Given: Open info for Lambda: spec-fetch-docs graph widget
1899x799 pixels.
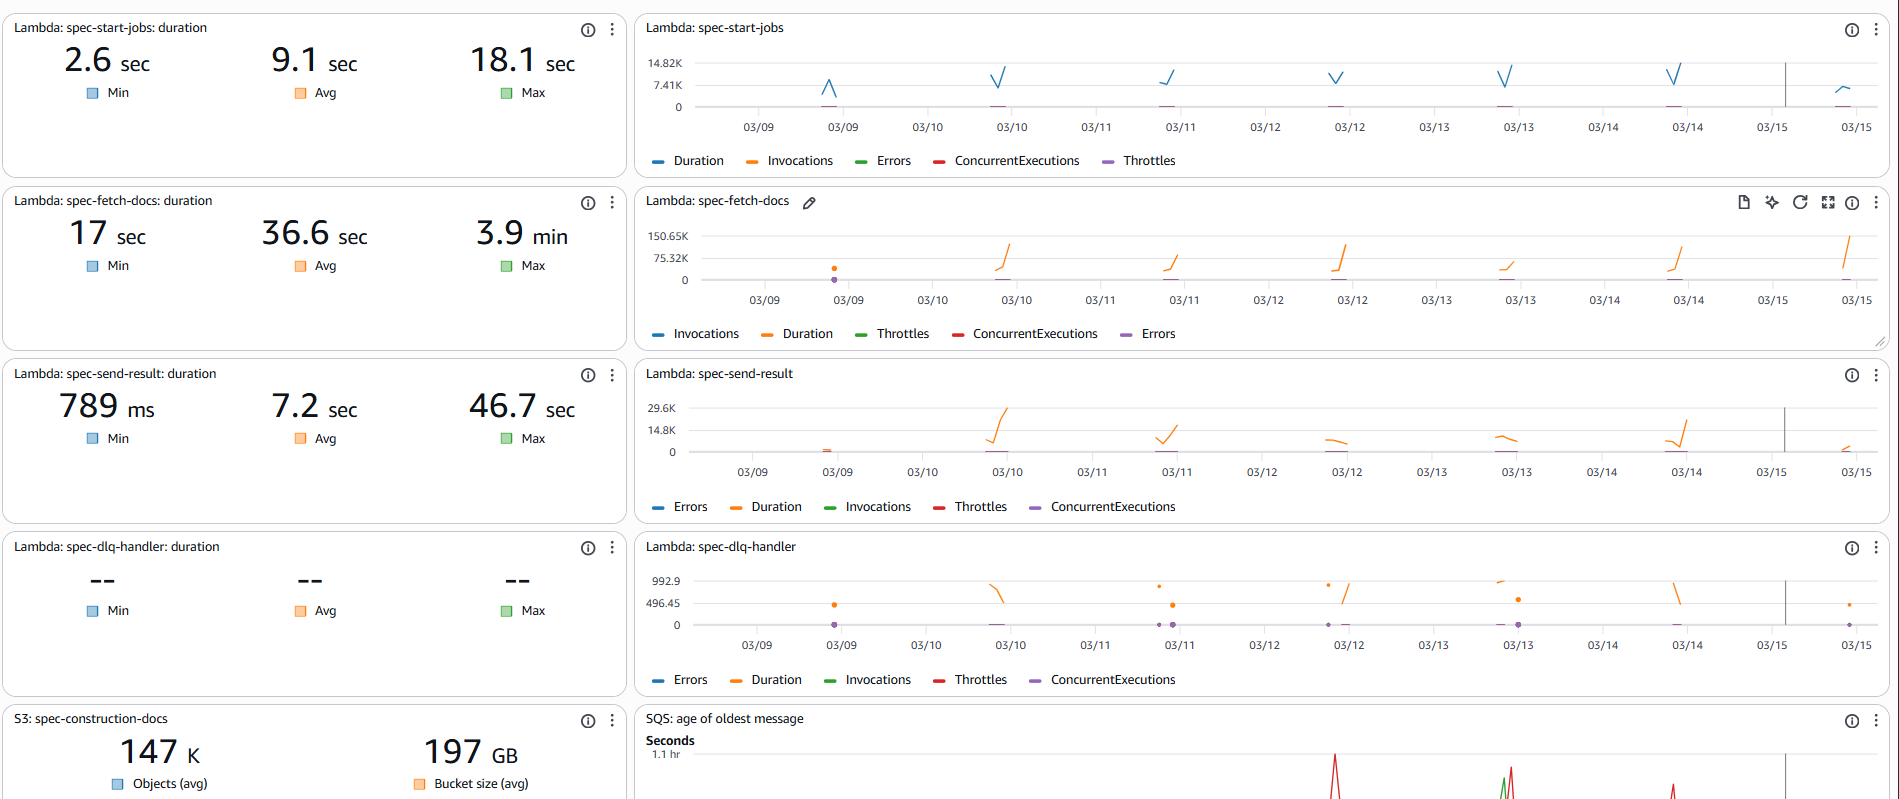Looking at the screenshot, I should pos(1852,203).
